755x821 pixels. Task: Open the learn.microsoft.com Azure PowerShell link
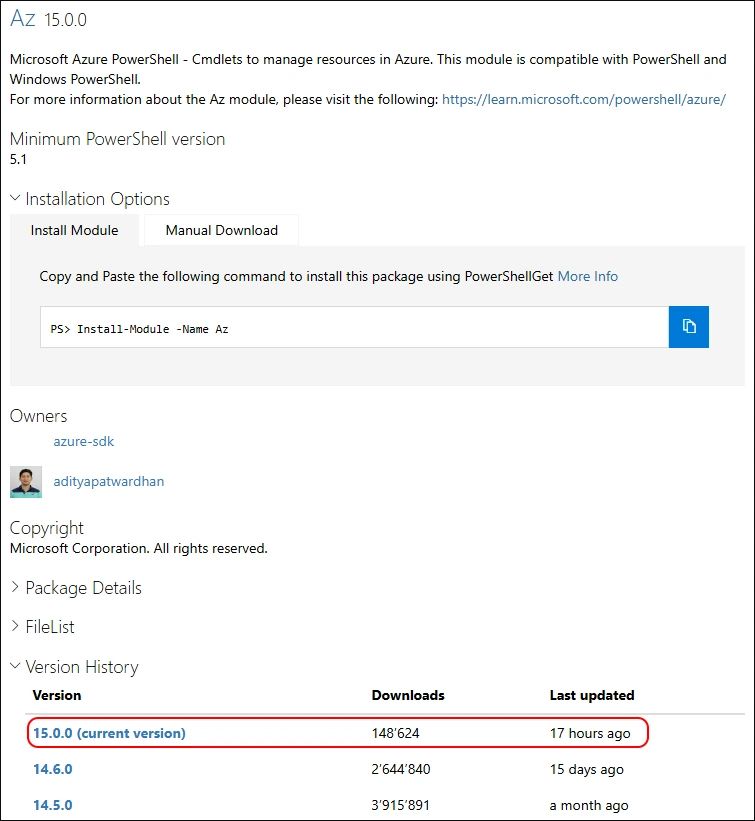click(x=583, y=100)
